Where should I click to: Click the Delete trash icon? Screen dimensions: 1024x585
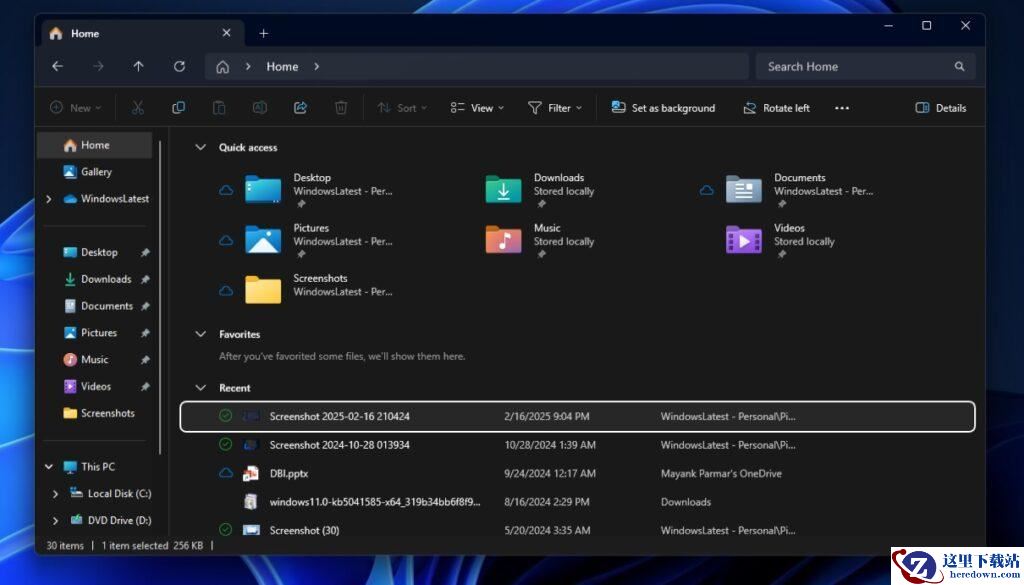[x=341, y=108]
